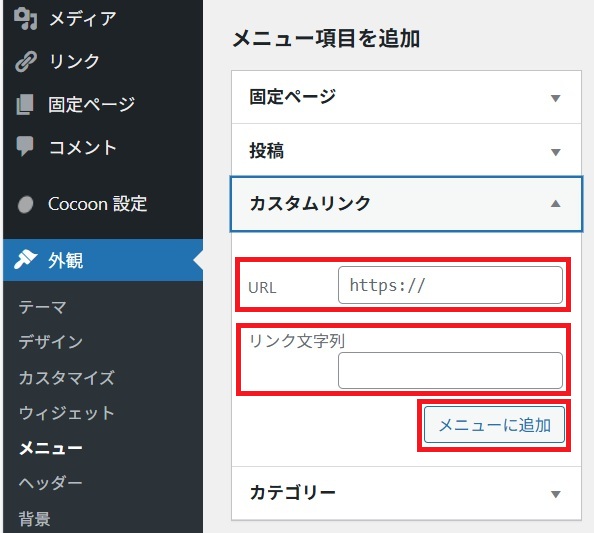Select the メニュー submenu item
The height and width of the screenshot is (533, 594).
(51, 448)
